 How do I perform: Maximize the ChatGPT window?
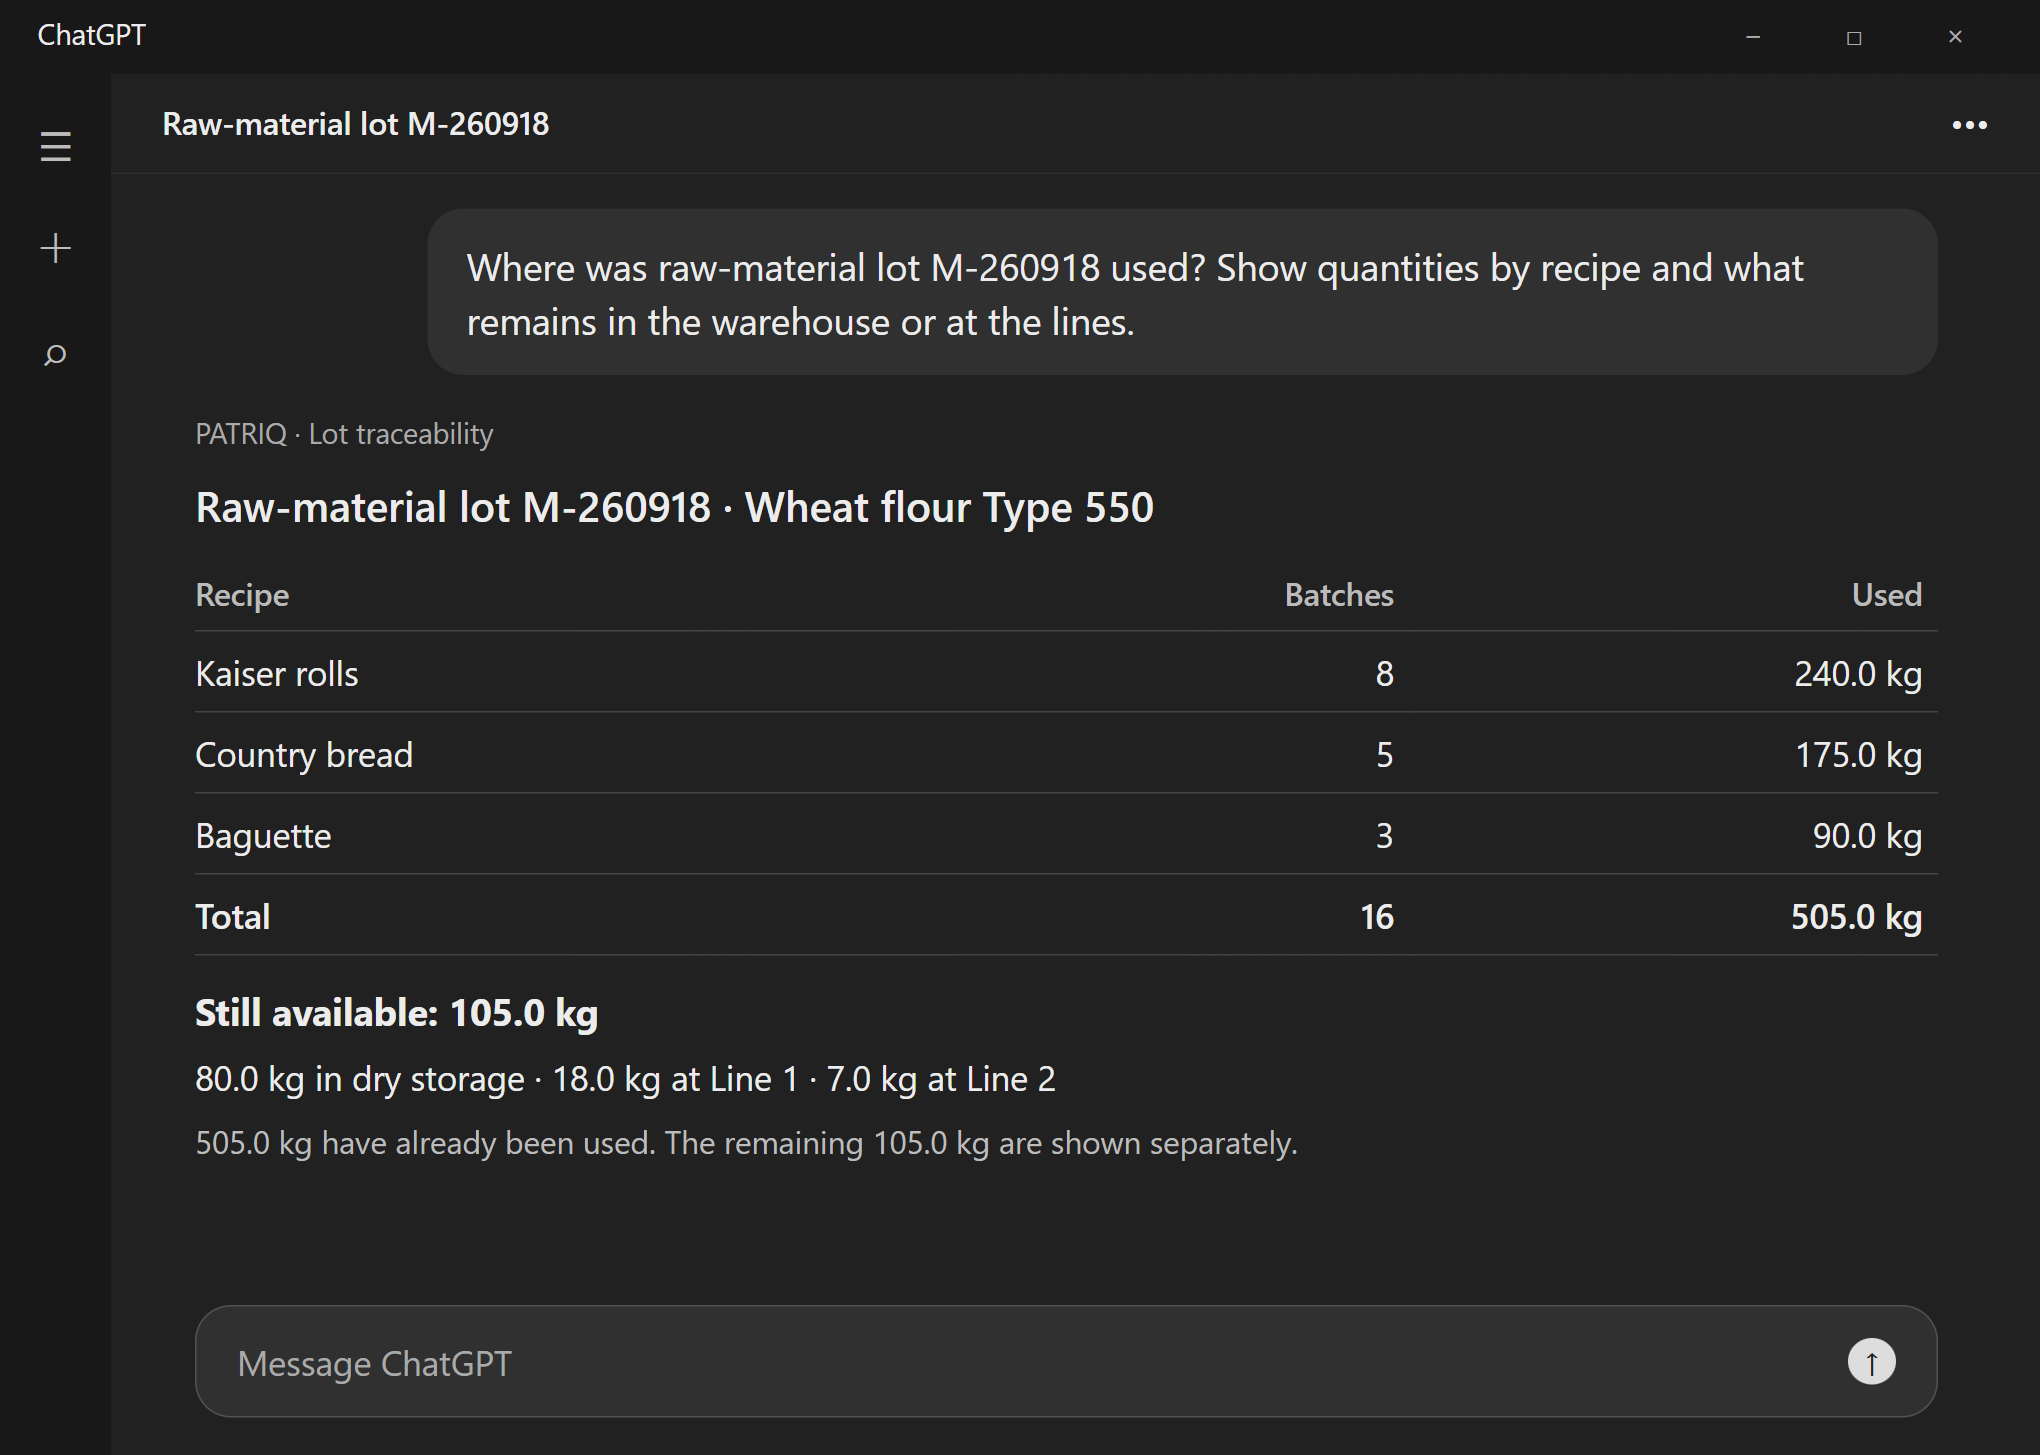pos(1854,37)
